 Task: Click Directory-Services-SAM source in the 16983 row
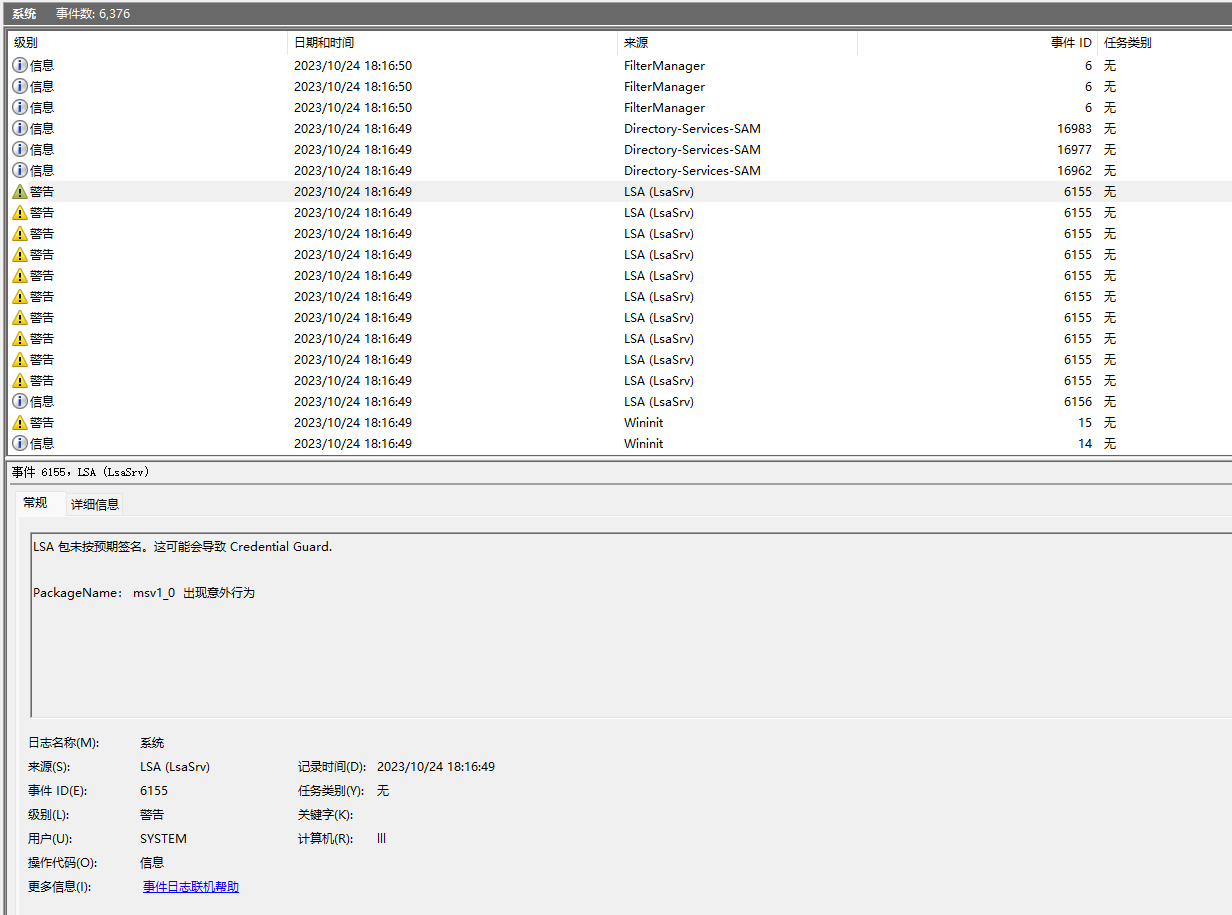[x=692, y=128]
